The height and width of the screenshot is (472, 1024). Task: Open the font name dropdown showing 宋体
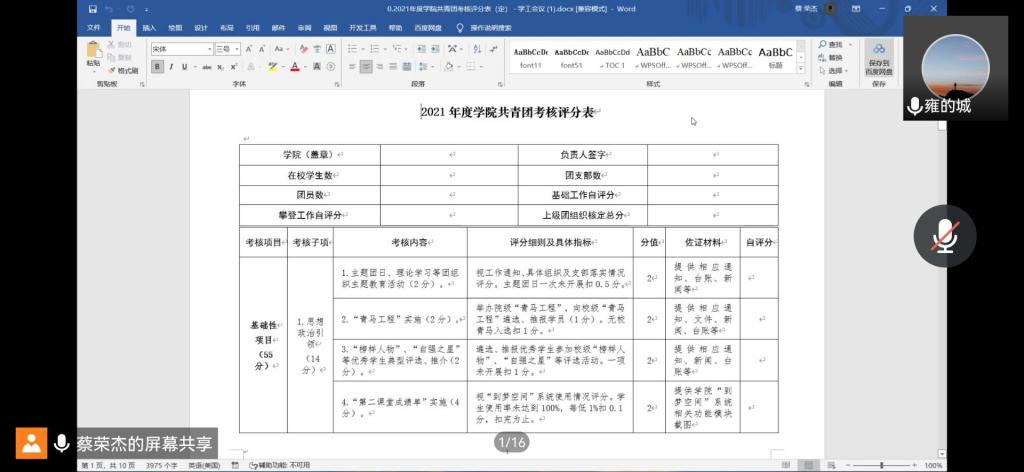pyautogui.click(x=181, y=48)
